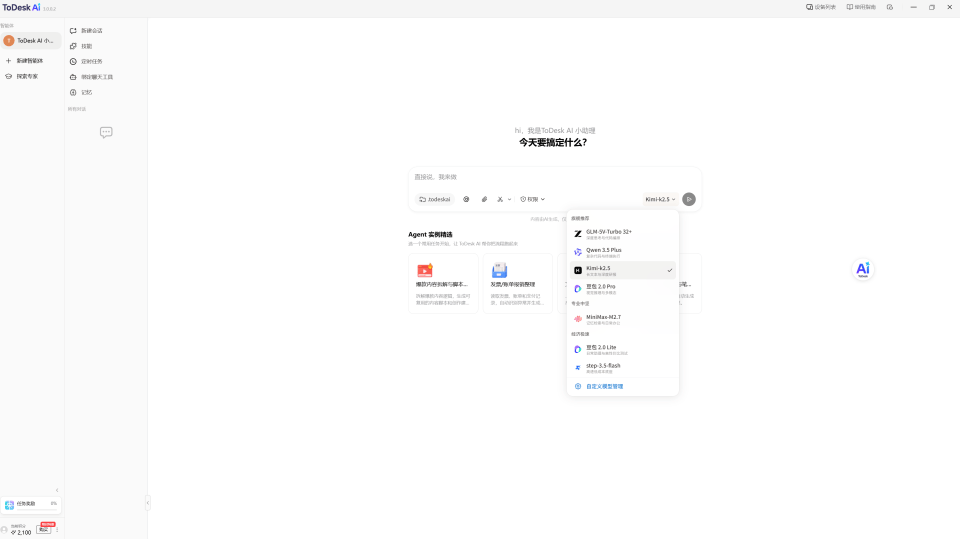Screen dimensions: 960x539
Task: Click the message input field
Action: 555,177
